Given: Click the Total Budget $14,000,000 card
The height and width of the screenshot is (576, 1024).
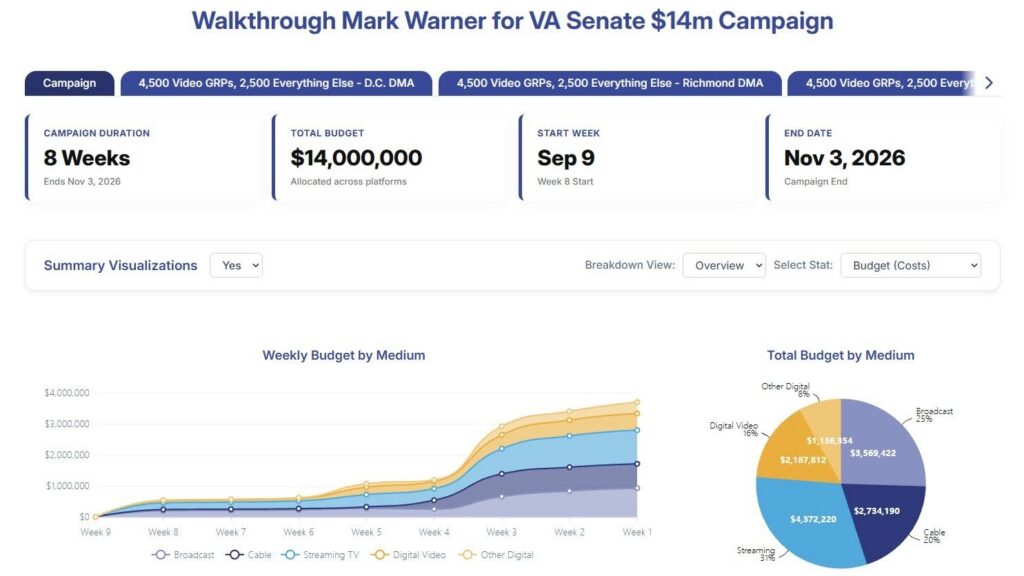Looking at the screenshot, I should click(389, 157).
